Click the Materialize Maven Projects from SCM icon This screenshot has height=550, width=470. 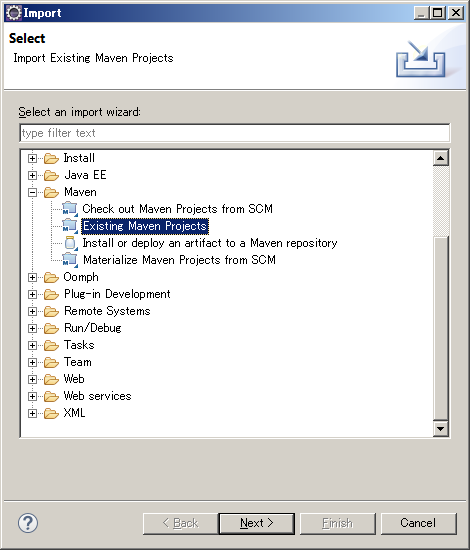click(x=70, y=260)
